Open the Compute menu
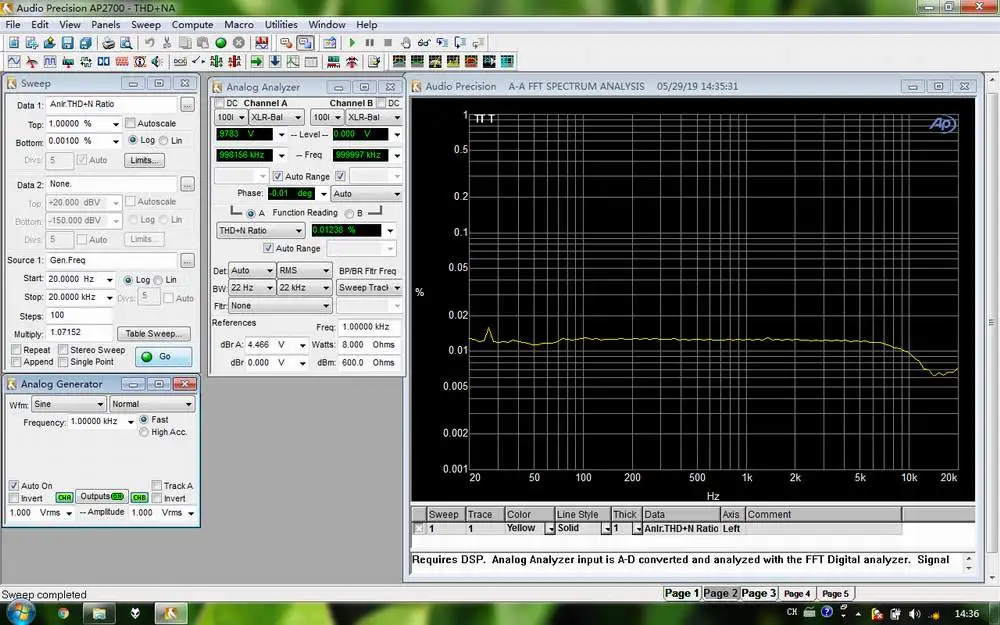 point(192,24)
